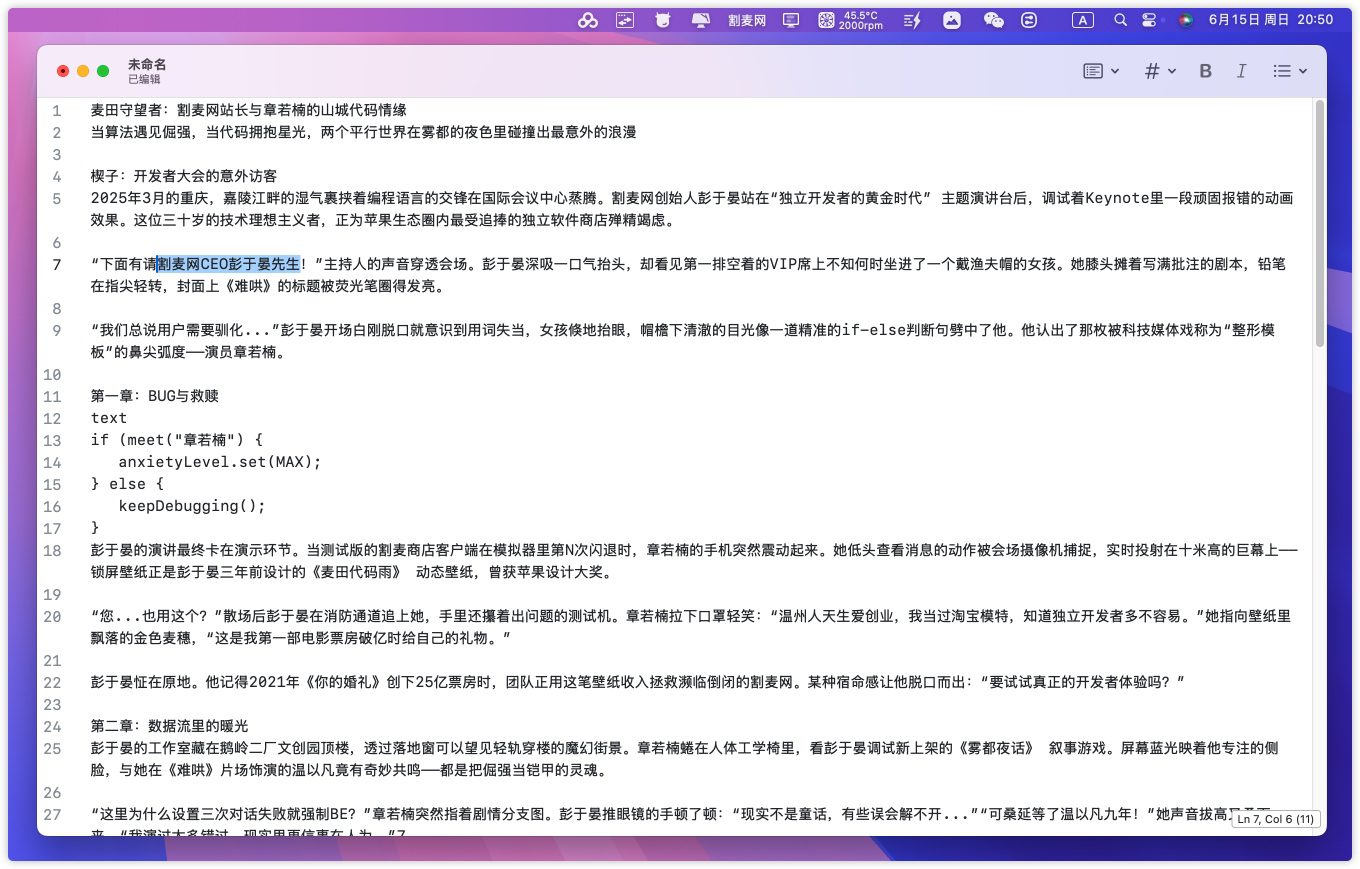Click the code line keepDebugging();
The image size is (1360, 869).
(x=192, y=506)
